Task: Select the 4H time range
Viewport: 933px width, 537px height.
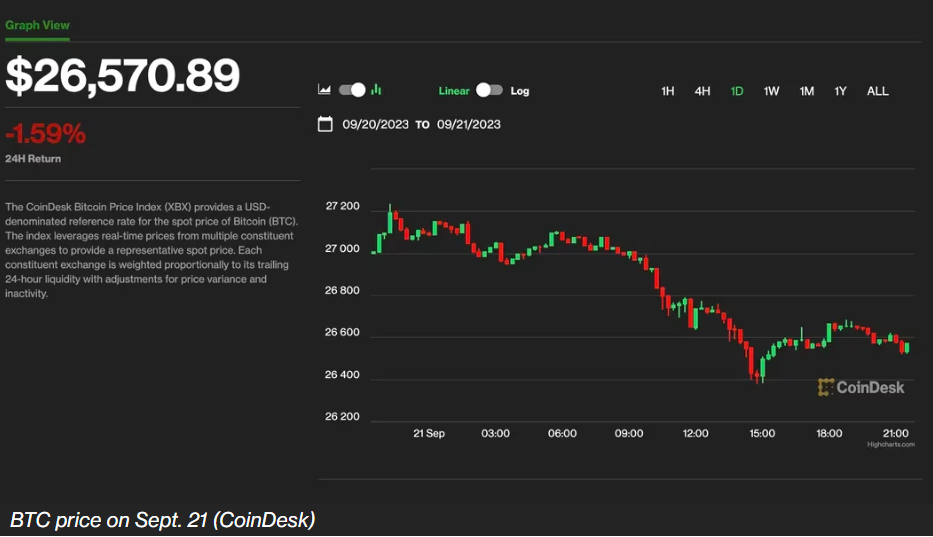Action: pyautogui.click(x=703, y=91)
